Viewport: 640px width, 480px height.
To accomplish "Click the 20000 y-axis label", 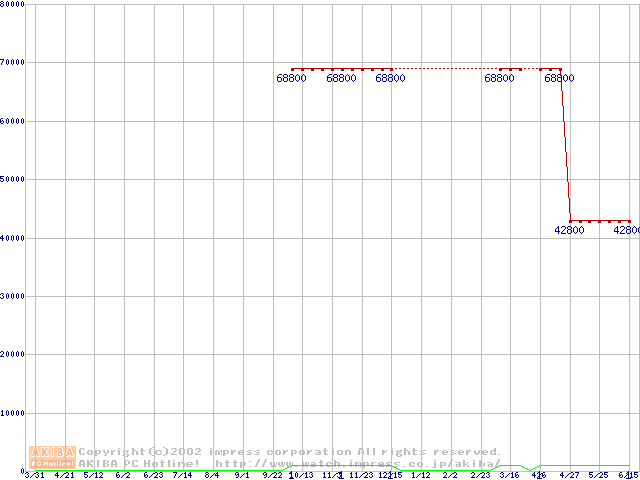I will 12,355.
